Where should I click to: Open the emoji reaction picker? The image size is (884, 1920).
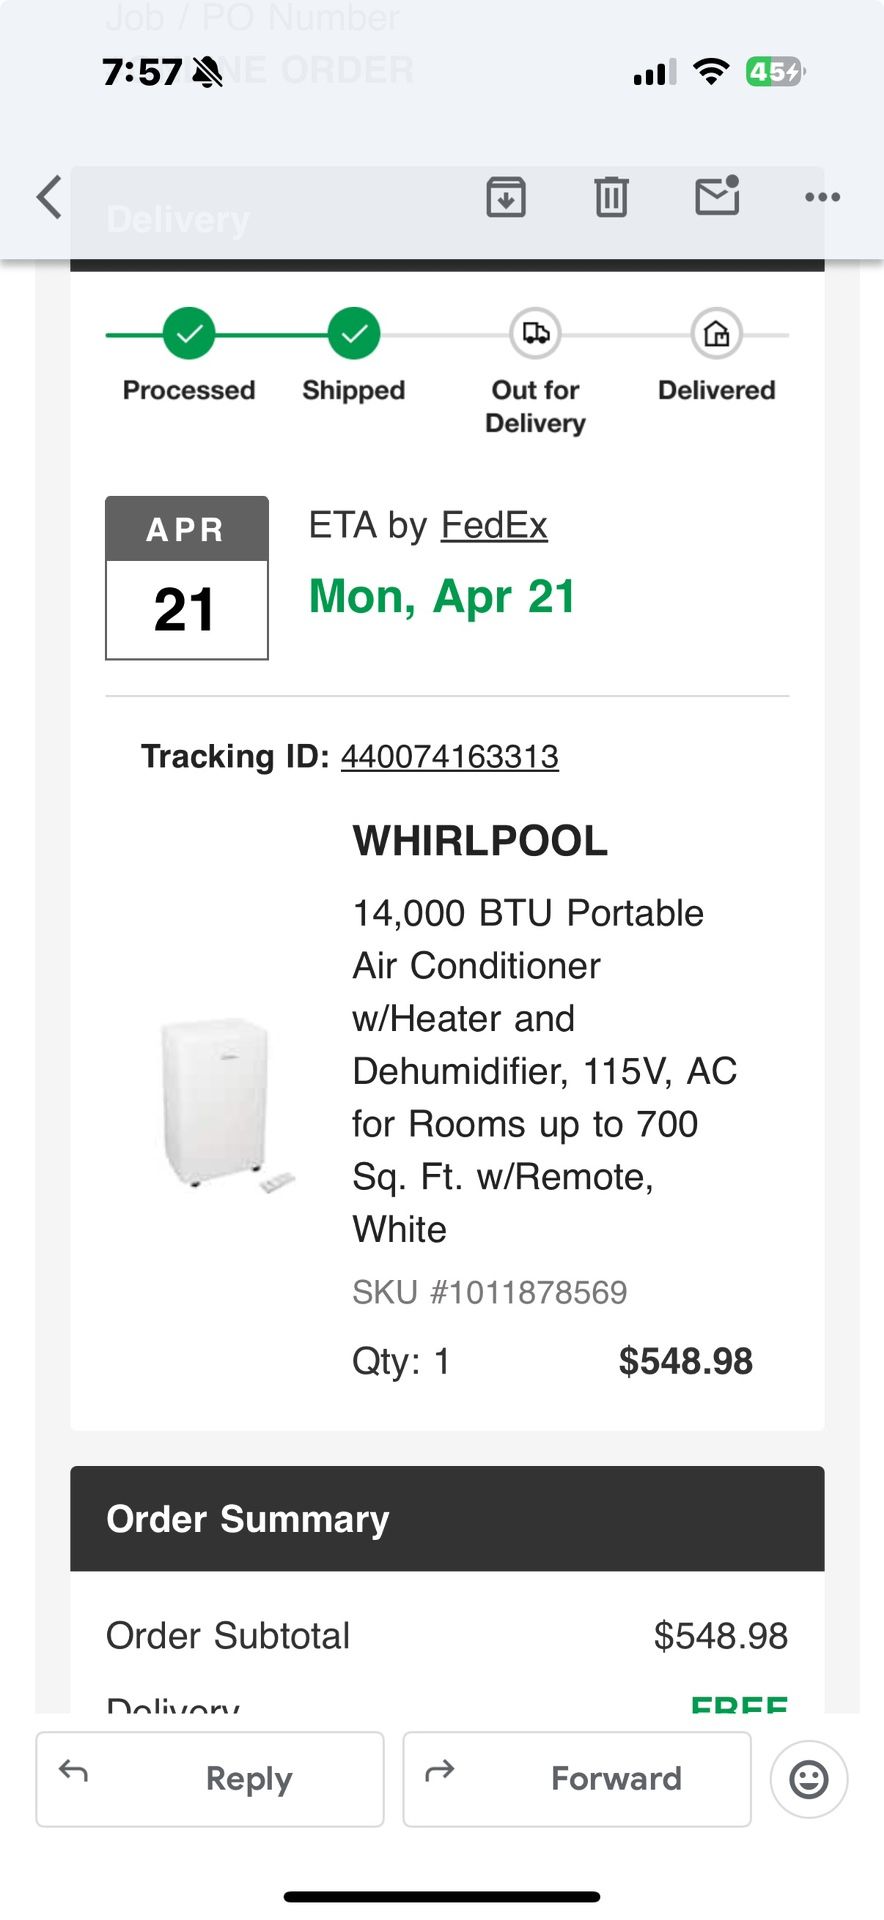[808, 1779]
